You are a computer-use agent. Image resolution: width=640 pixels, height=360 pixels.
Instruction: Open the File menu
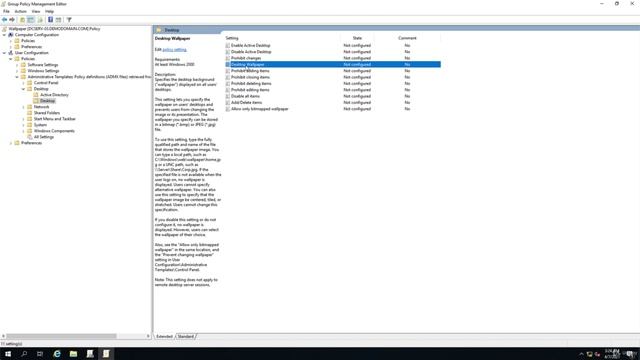[x=6, y=11]
